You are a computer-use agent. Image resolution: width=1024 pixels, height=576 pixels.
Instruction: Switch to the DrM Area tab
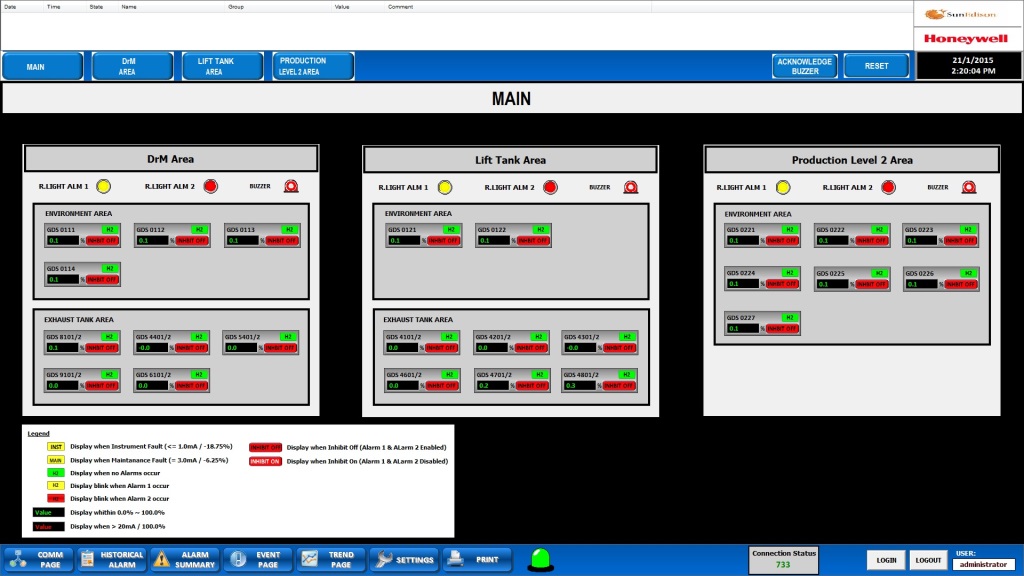point(133,66)
